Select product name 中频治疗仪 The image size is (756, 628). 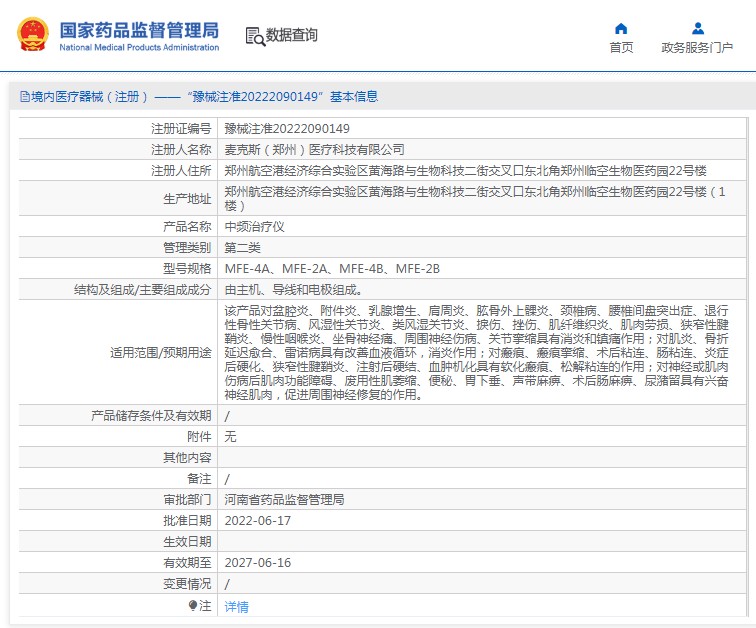tap(255, 227)
